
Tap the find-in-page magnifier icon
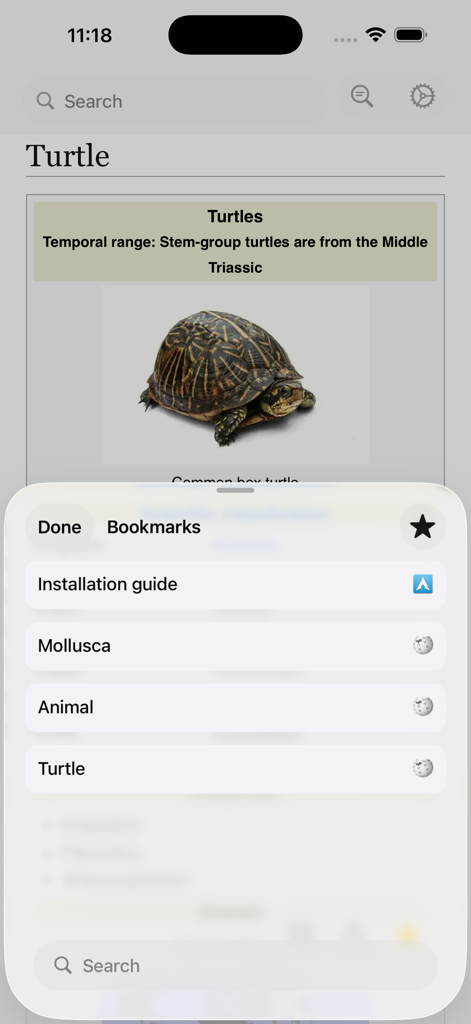[x=361, y=96]
